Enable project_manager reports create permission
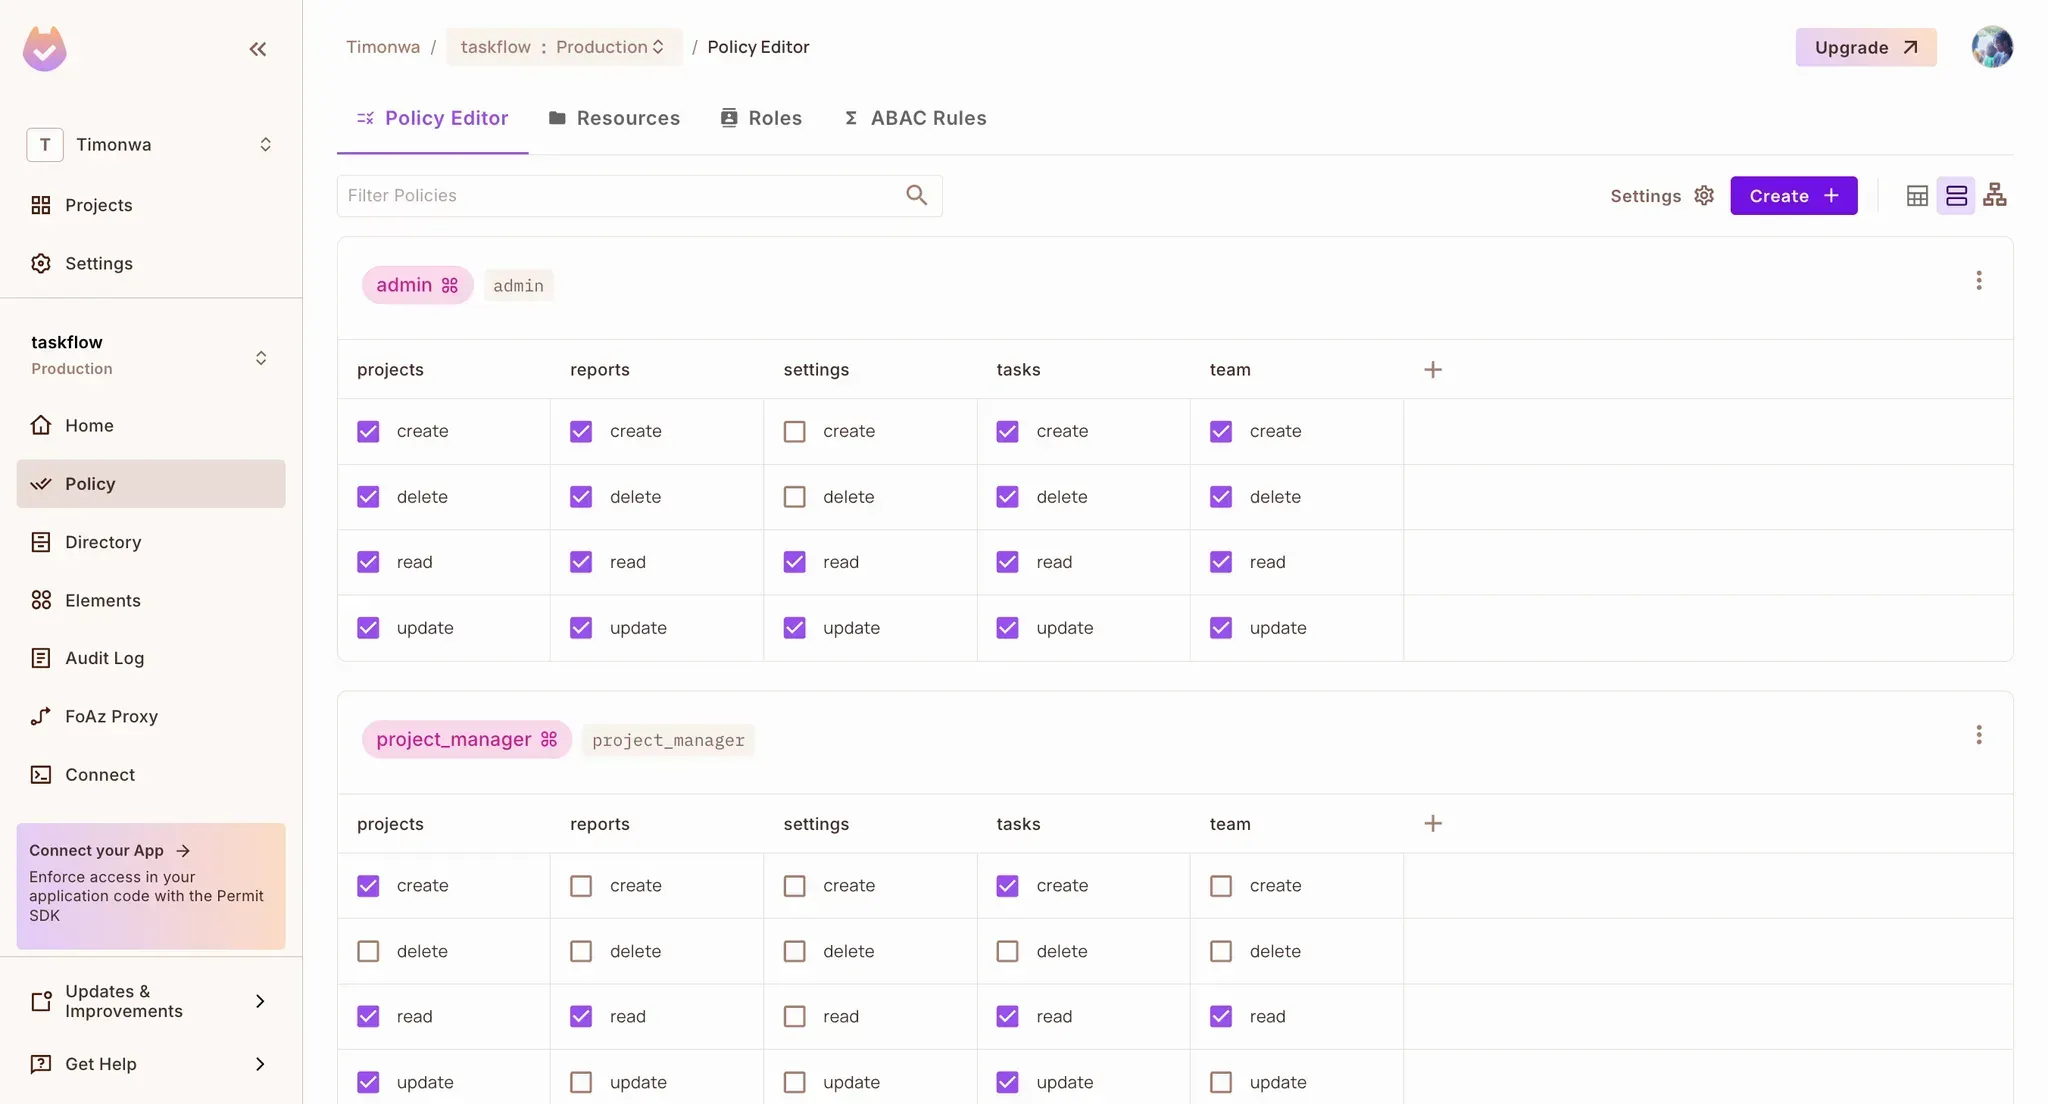This screenshot has height=1104, width=2048. [x=581, y=886]
